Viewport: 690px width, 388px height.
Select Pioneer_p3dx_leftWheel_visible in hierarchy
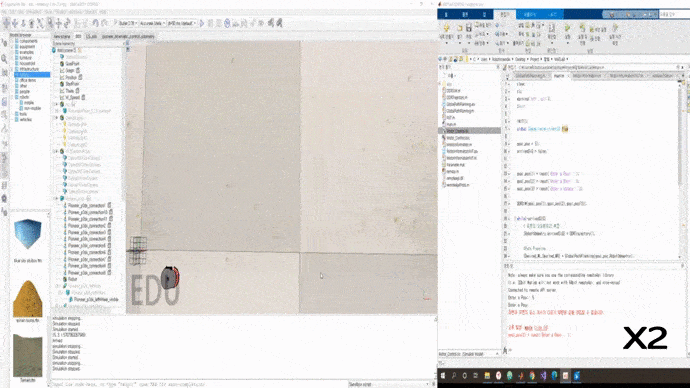point(96,300)
